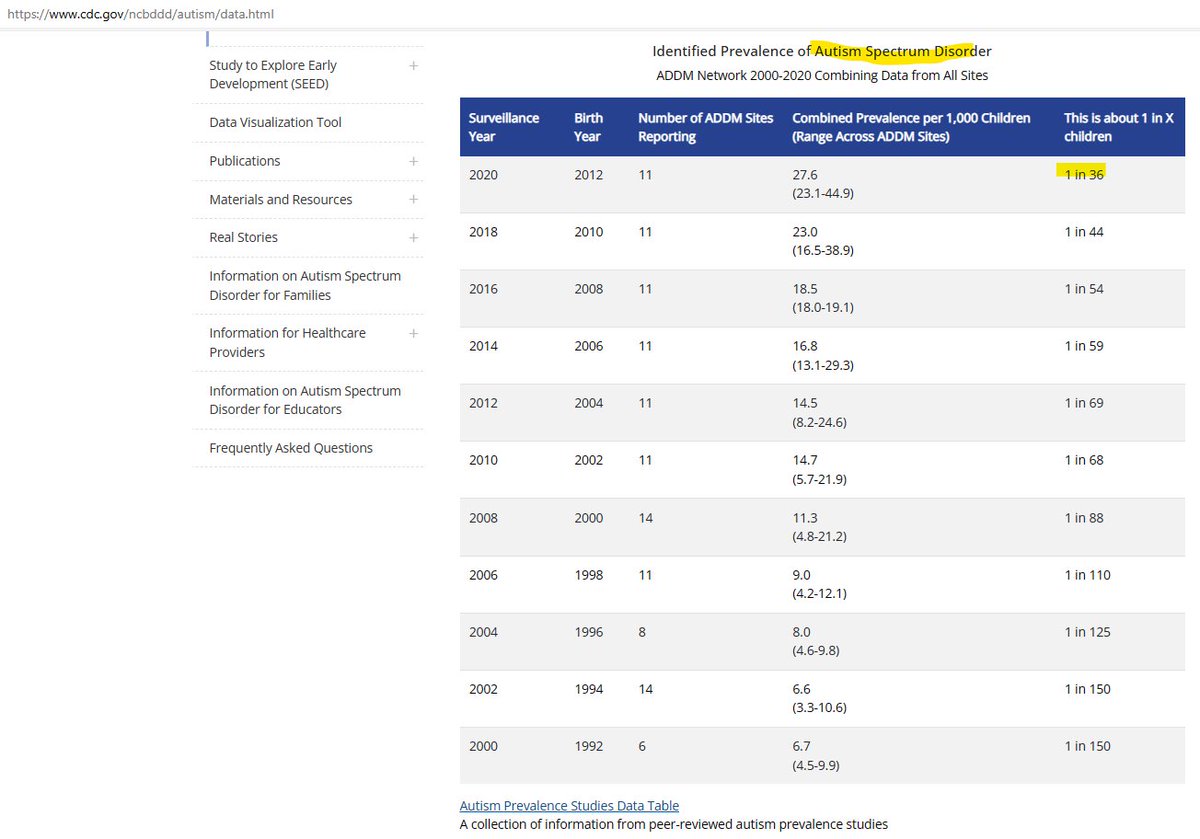1200x839 pixels.
Task: Go to the Publications page link
Action: (245, 161)
